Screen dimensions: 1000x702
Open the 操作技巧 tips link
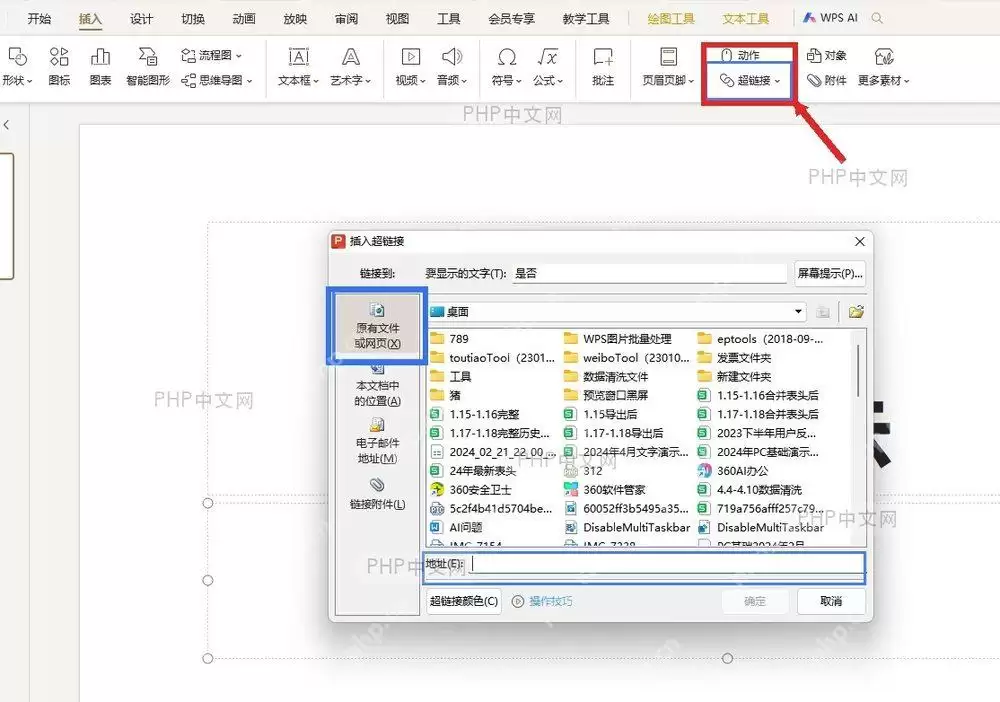coord(542,601)
